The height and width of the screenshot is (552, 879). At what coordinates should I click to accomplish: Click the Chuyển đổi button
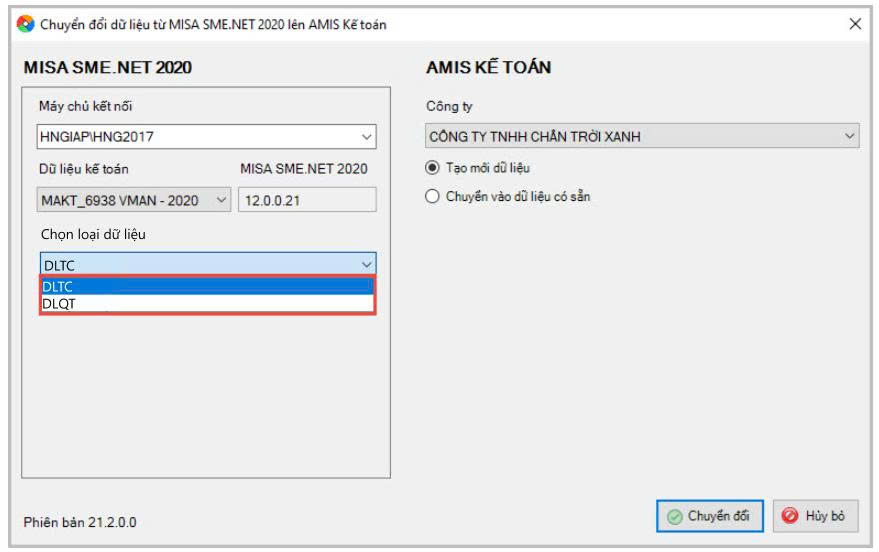[710, 516]
